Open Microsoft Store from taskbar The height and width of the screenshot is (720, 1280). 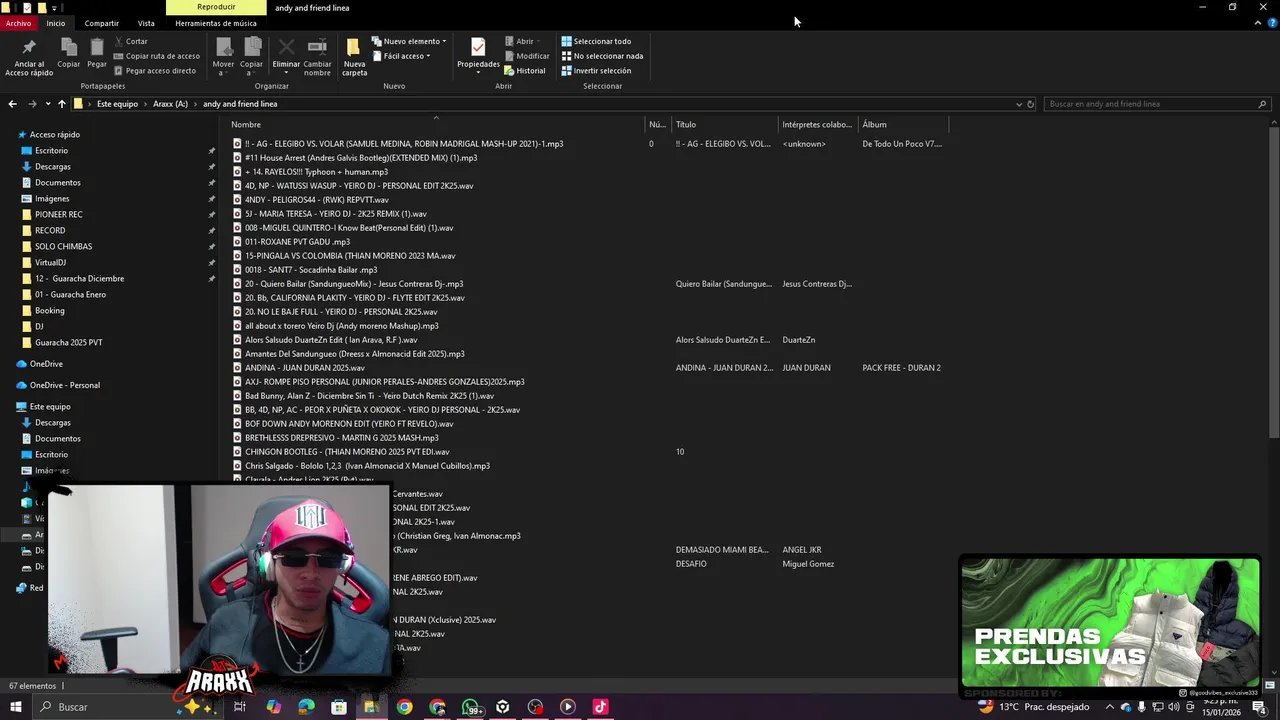(339, 707)
